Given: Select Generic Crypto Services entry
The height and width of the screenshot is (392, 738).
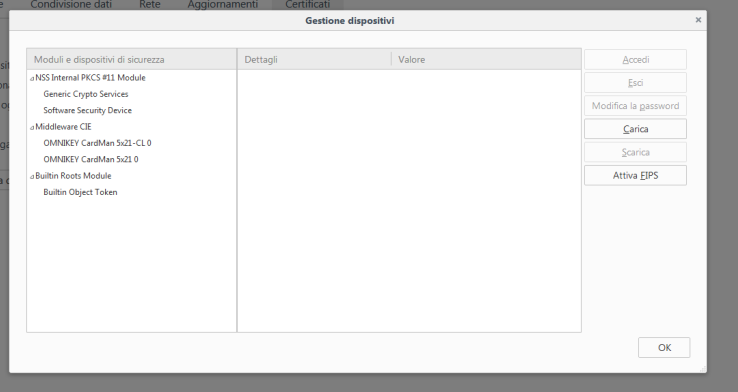Looking at the screenshot, I should coord(86,94).
